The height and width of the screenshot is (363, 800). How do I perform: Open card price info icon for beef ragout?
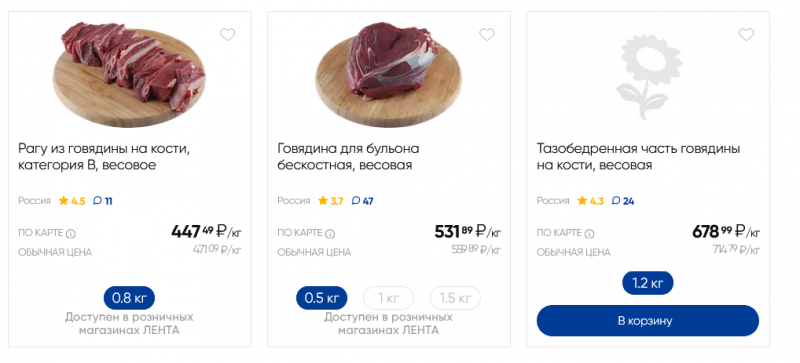71,234
